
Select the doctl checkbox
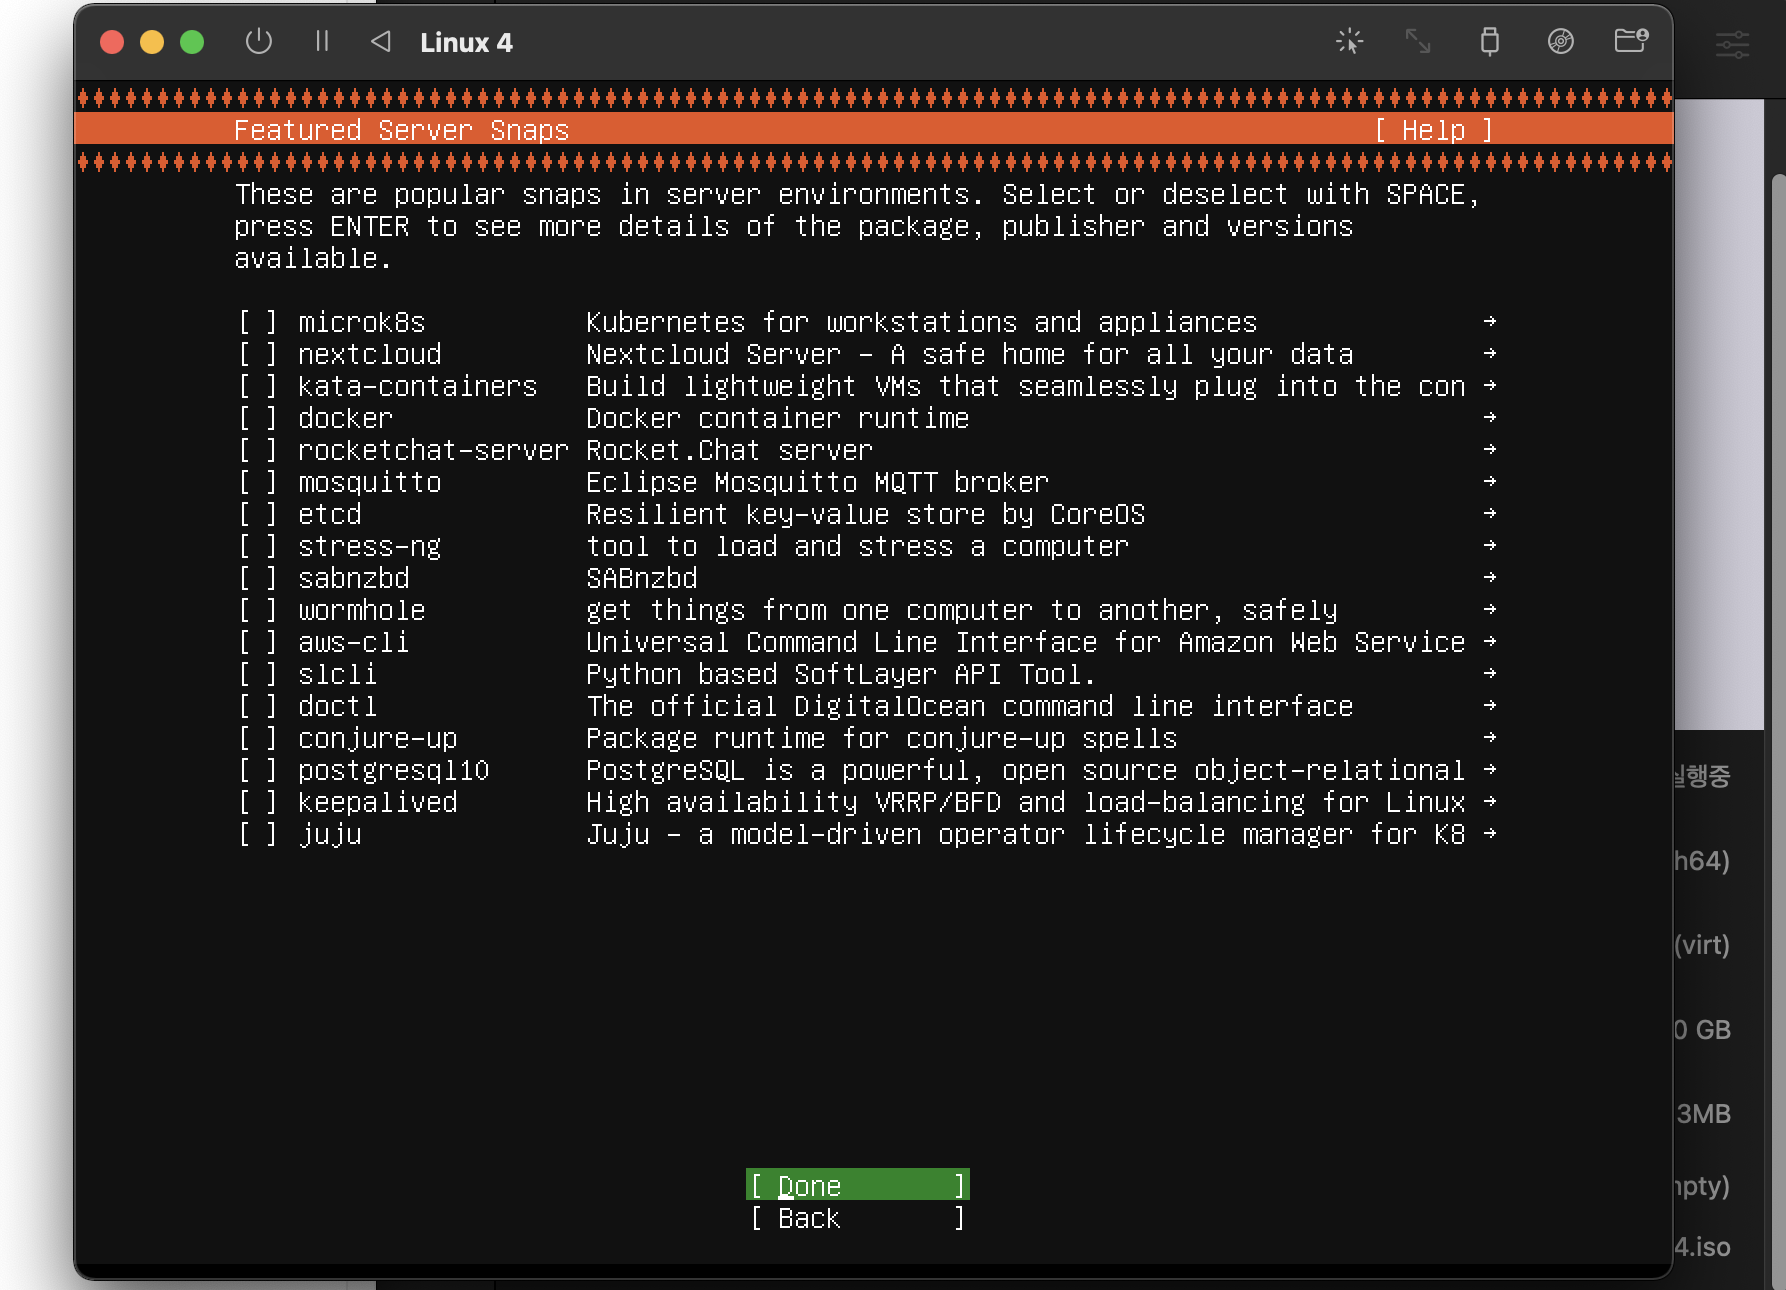257,706
